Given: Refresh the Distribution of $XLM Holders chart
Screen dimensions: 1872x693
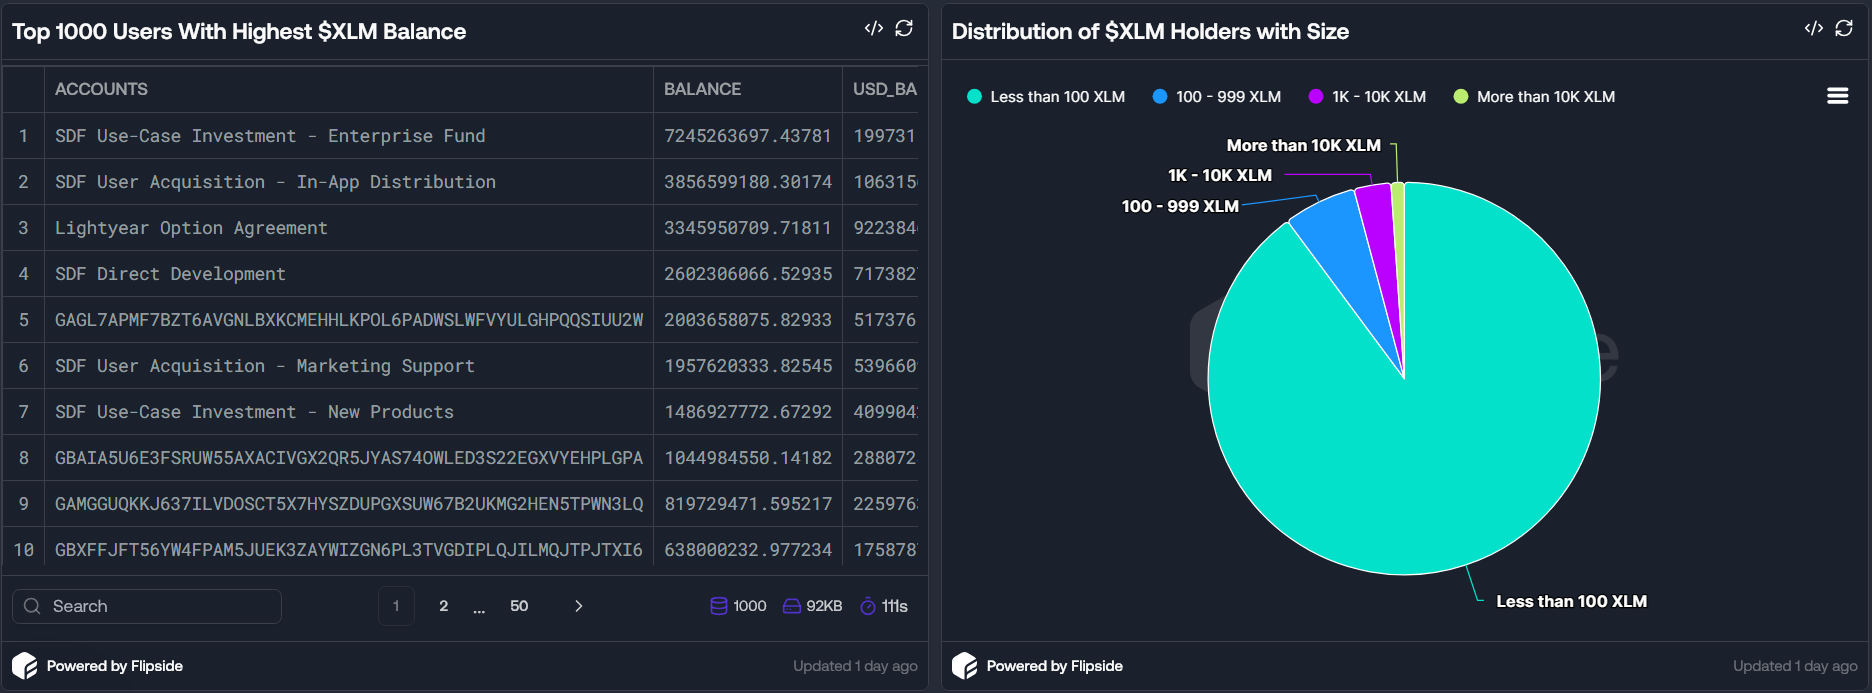Looking at the screenshot, I should [1844, 29].
